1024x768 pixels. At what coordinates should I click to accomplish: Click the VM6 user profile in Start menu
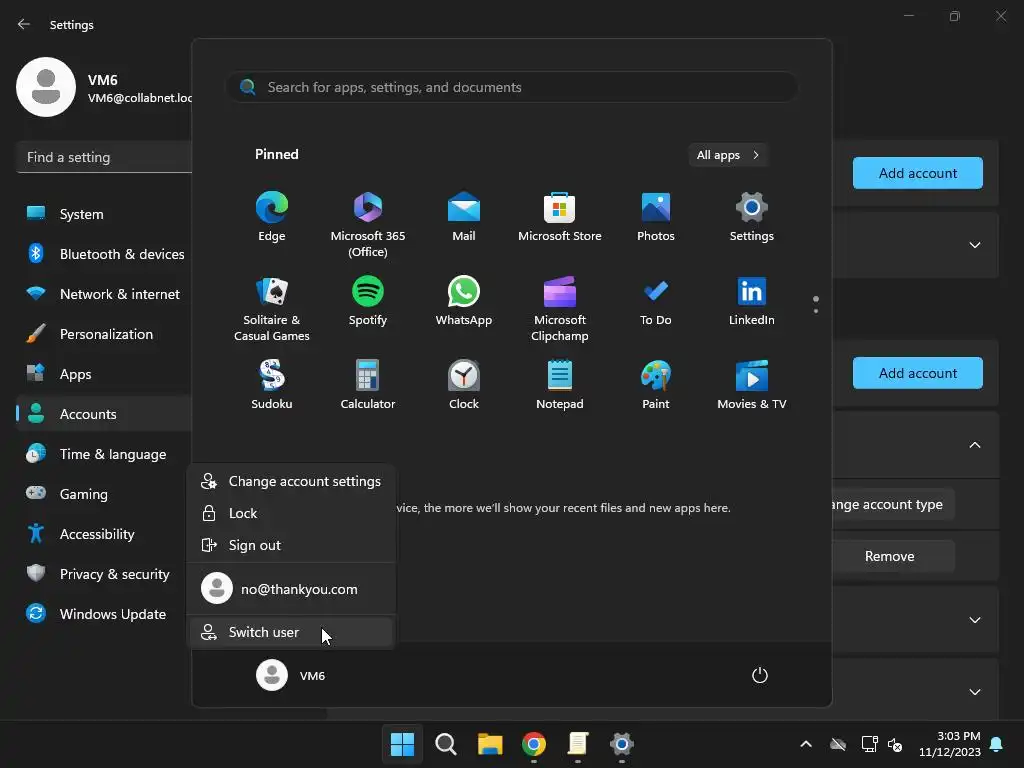point(291,675)
